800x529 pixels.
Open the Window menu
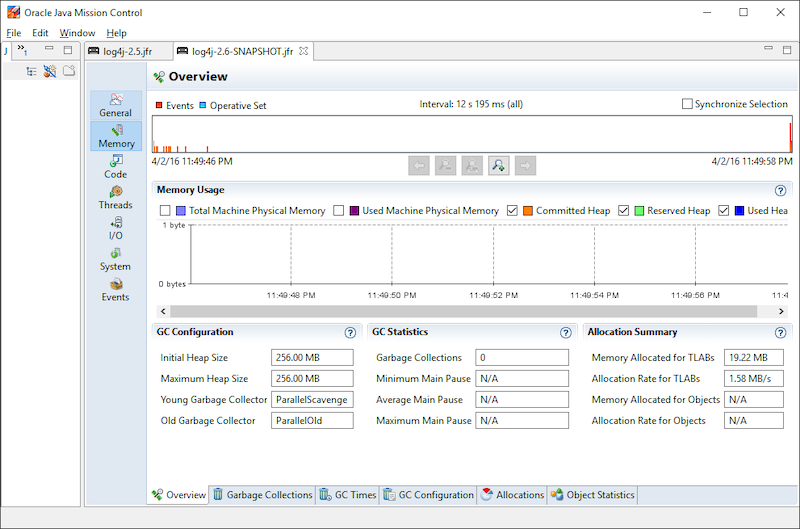(77, 33)
